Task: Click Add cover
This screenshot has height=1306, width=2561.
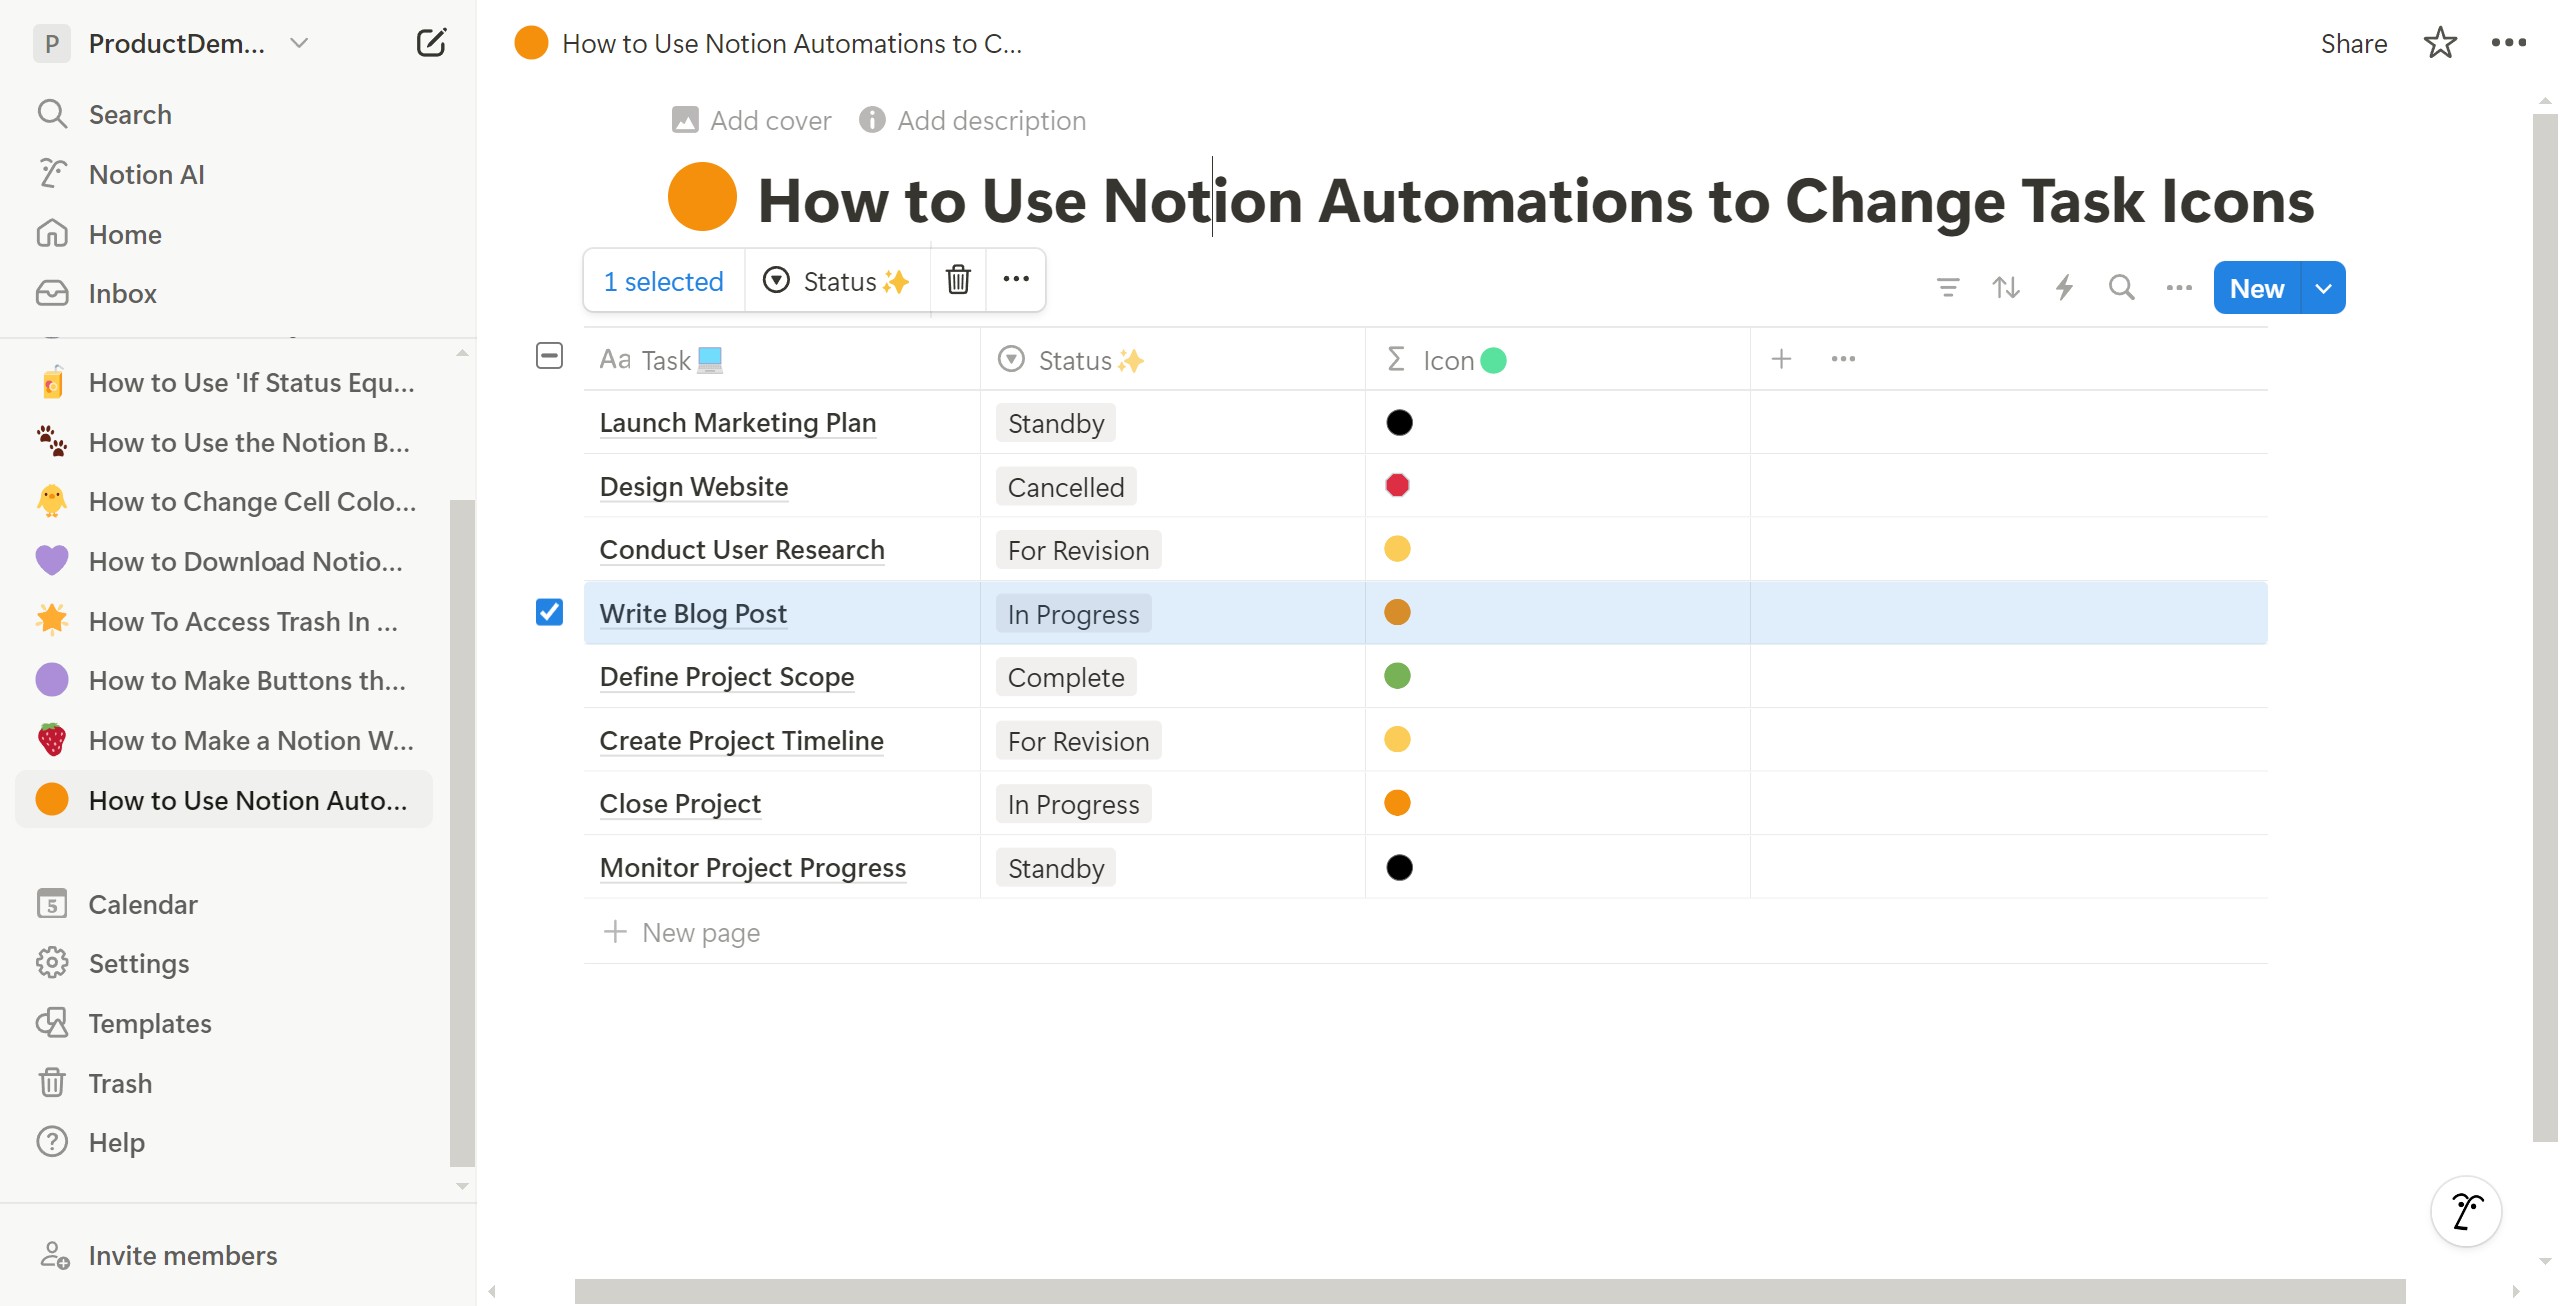Action: click(x=751, y=120)
